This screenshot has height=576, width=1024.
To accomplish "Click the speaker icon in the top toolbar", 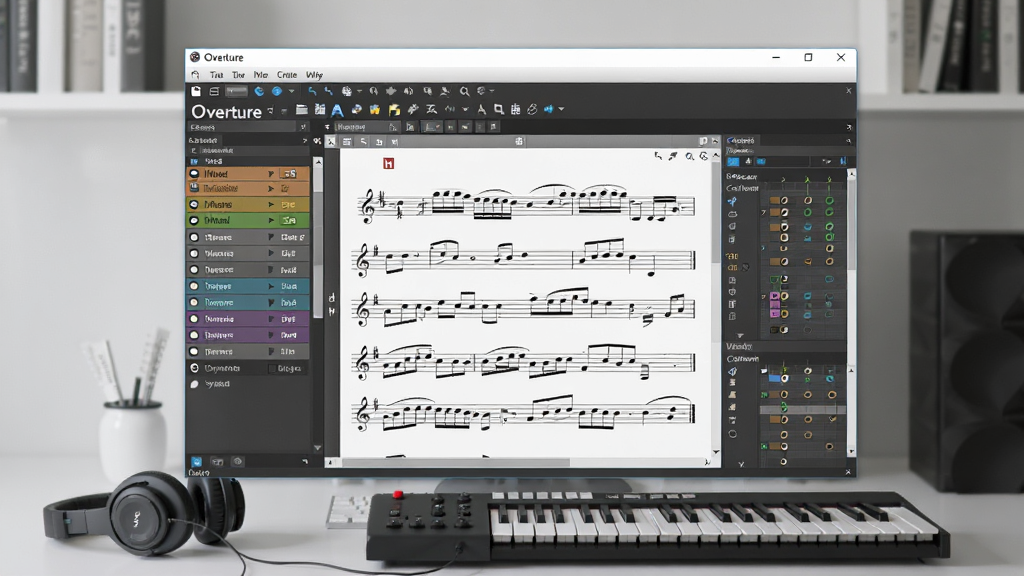I will (408, 91).
